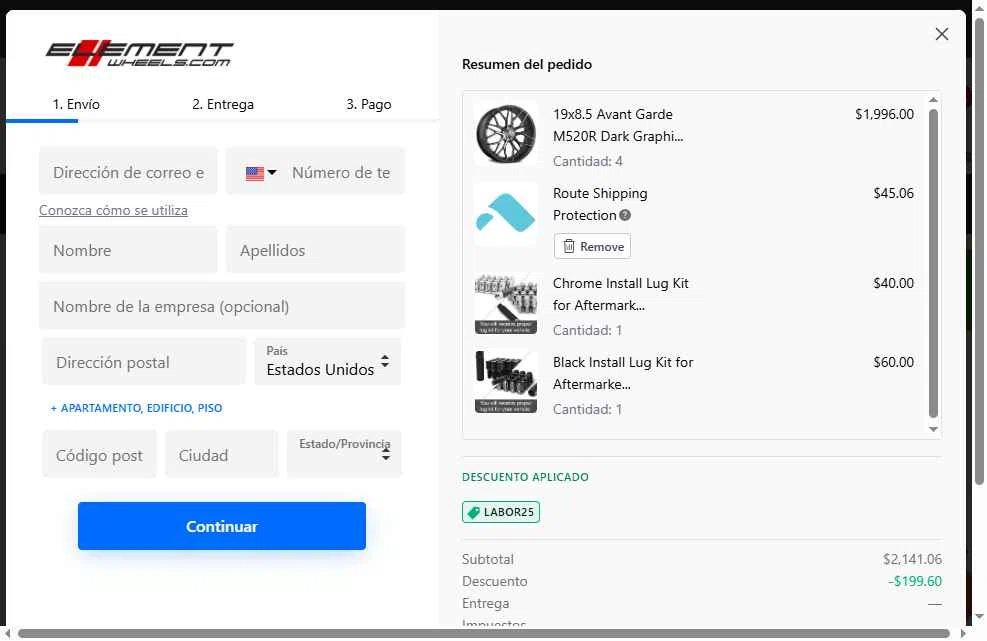Click the $45.06 shipping protection price
Screen dimensions: 987x641
pyautogui.click(x=893, y=193)
